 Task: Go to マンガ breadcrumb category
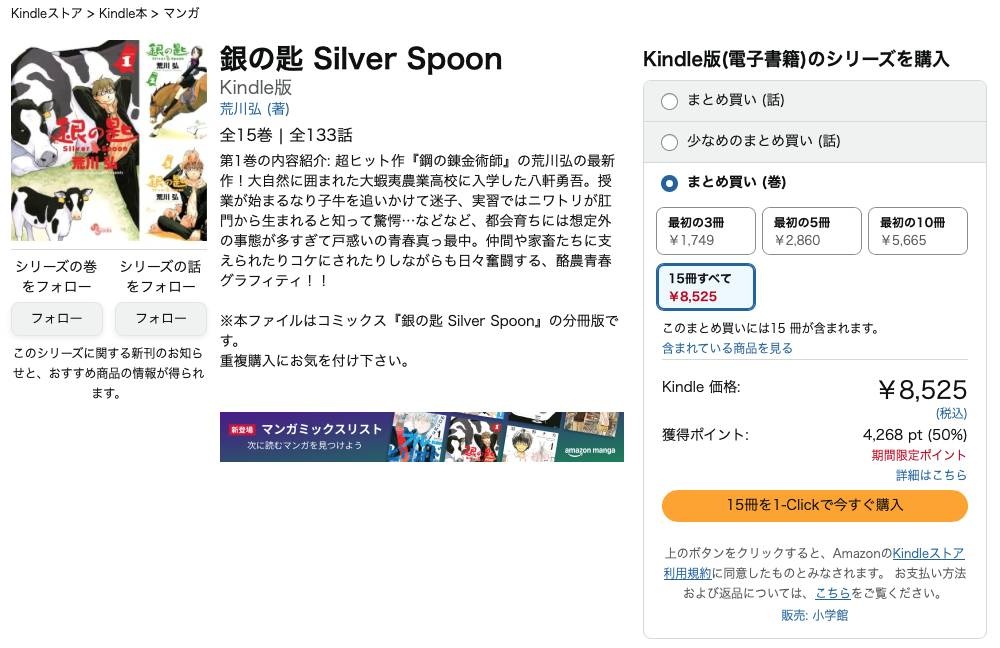[182, 13]
